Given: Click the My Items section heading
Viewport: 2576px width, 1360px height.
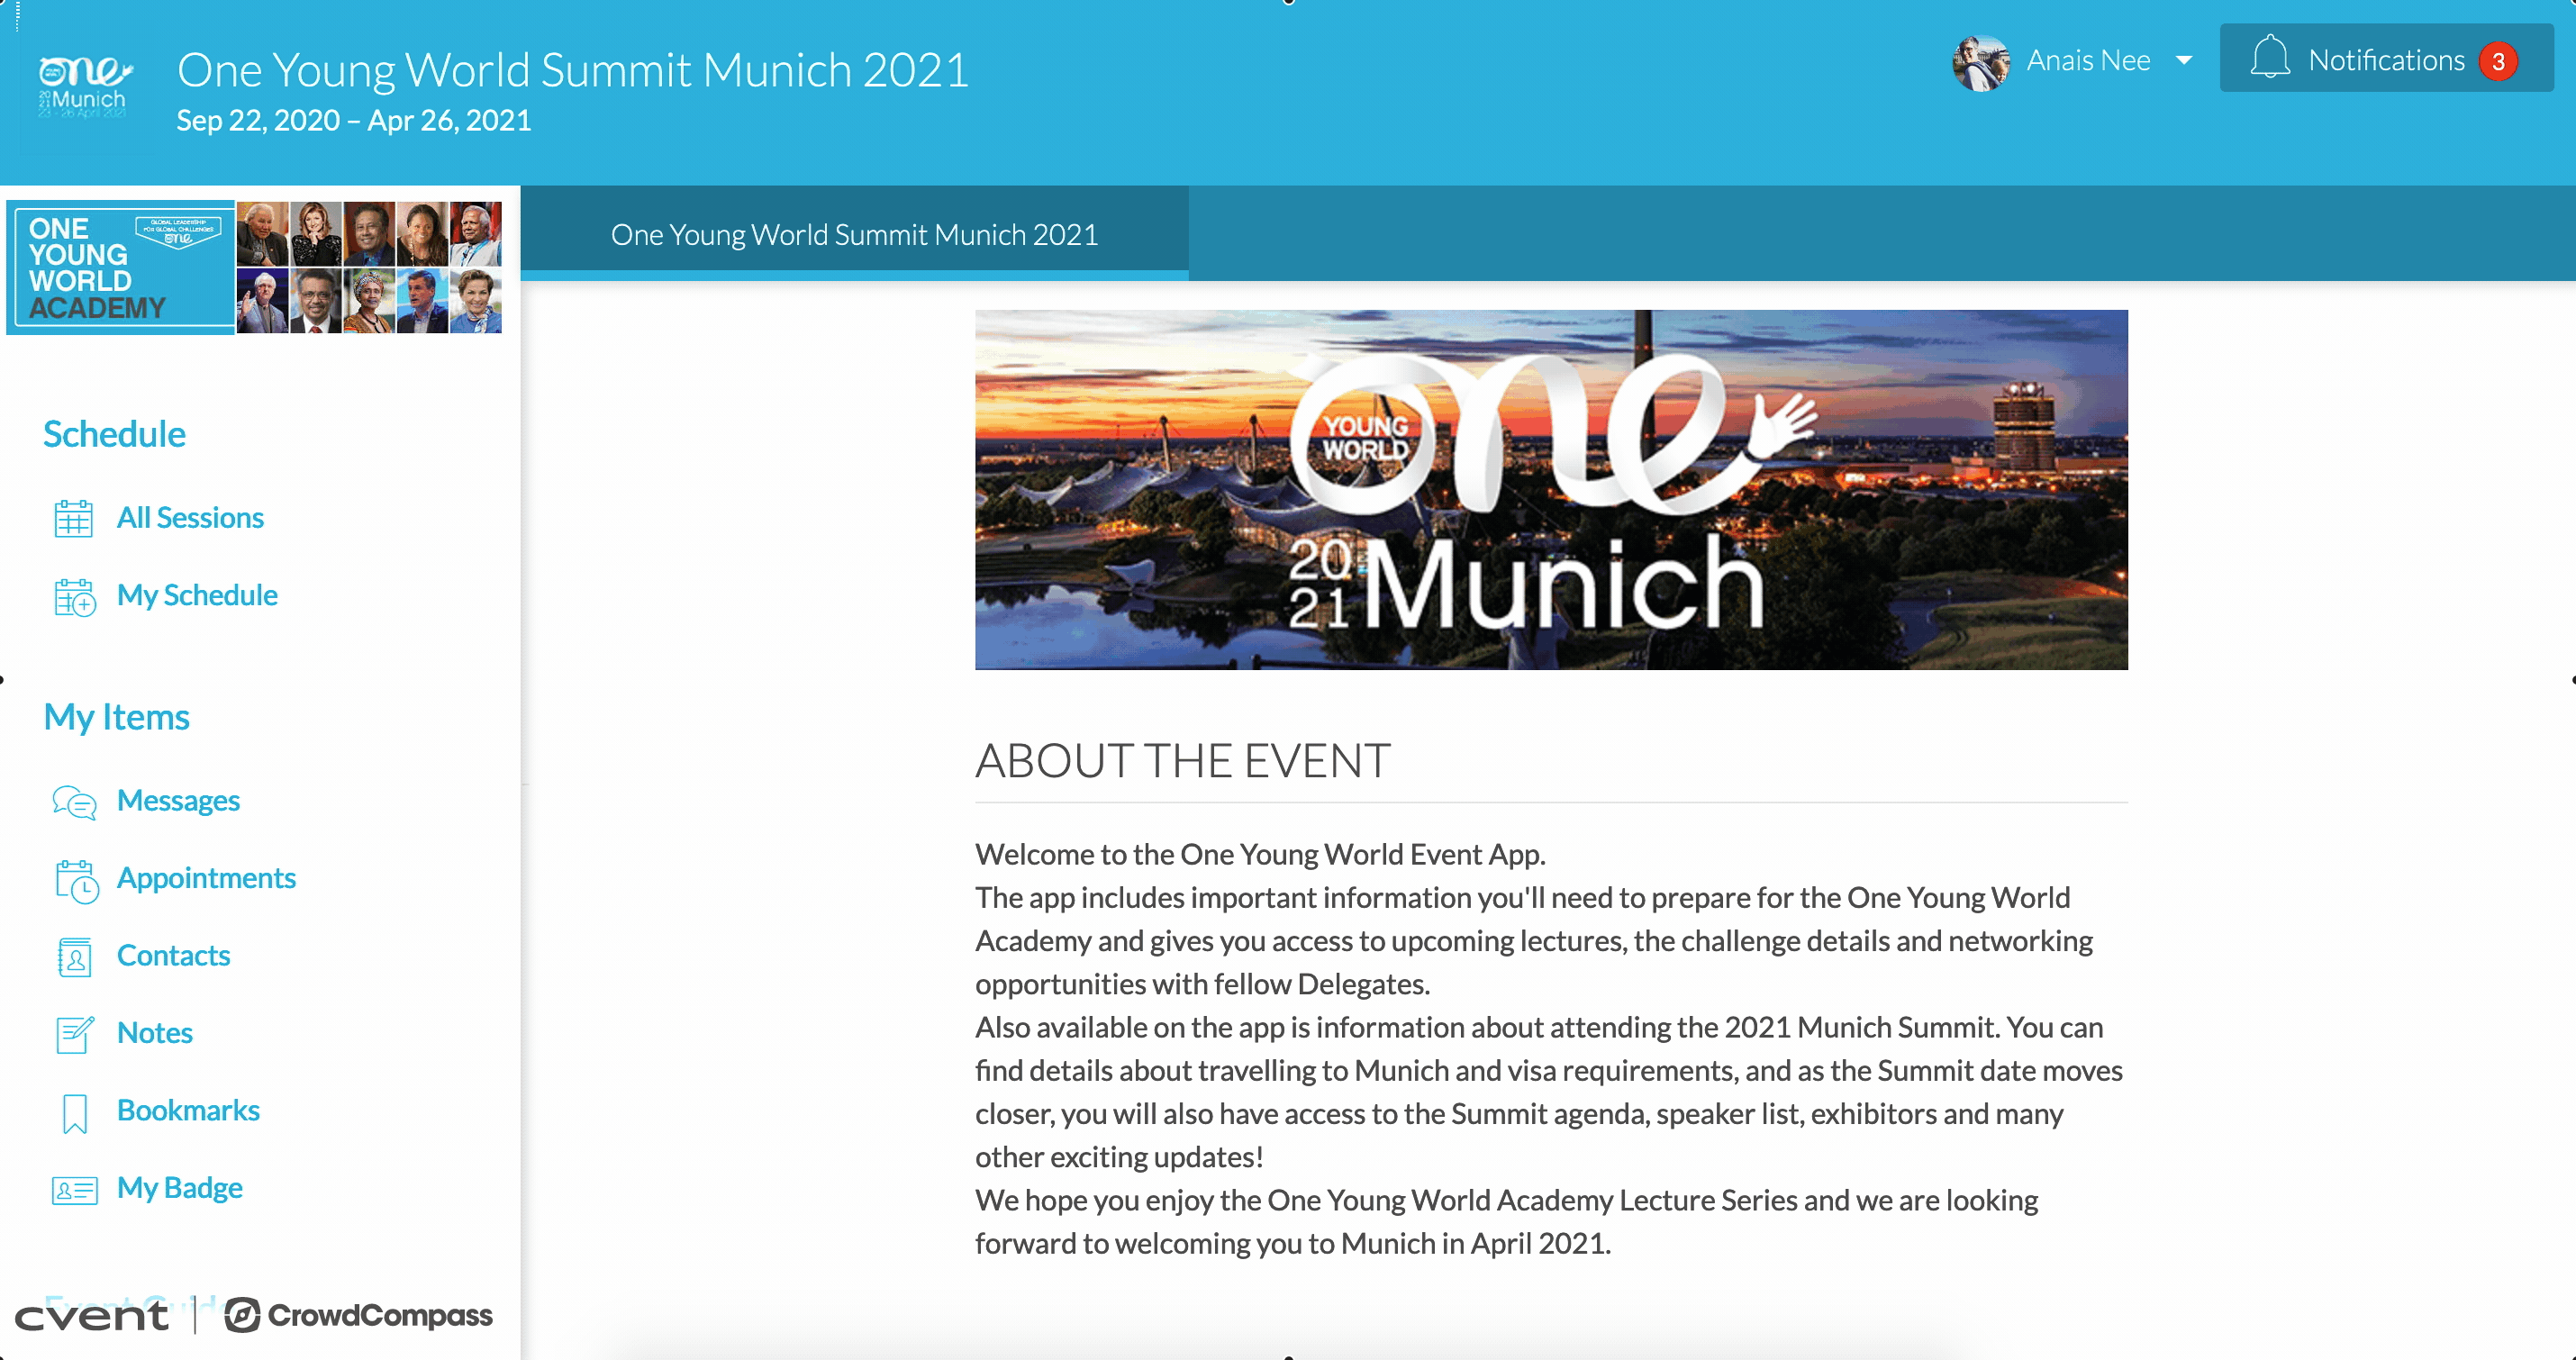Looking at the screenshot, I should point(116,718).
